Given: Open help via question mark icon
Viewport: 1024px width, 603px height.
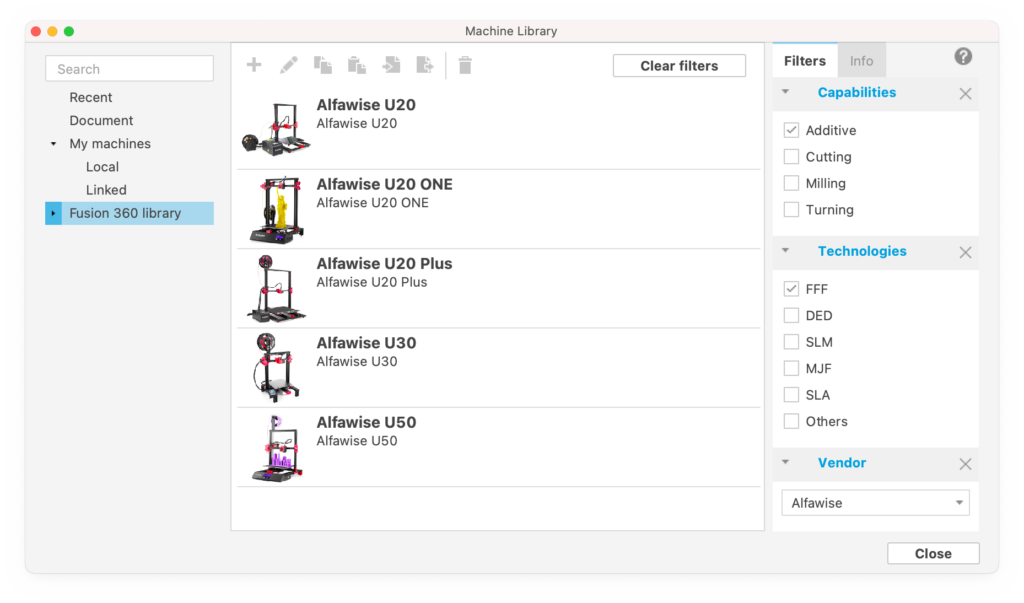Looking at the screenshot, I should pos(963,57).
